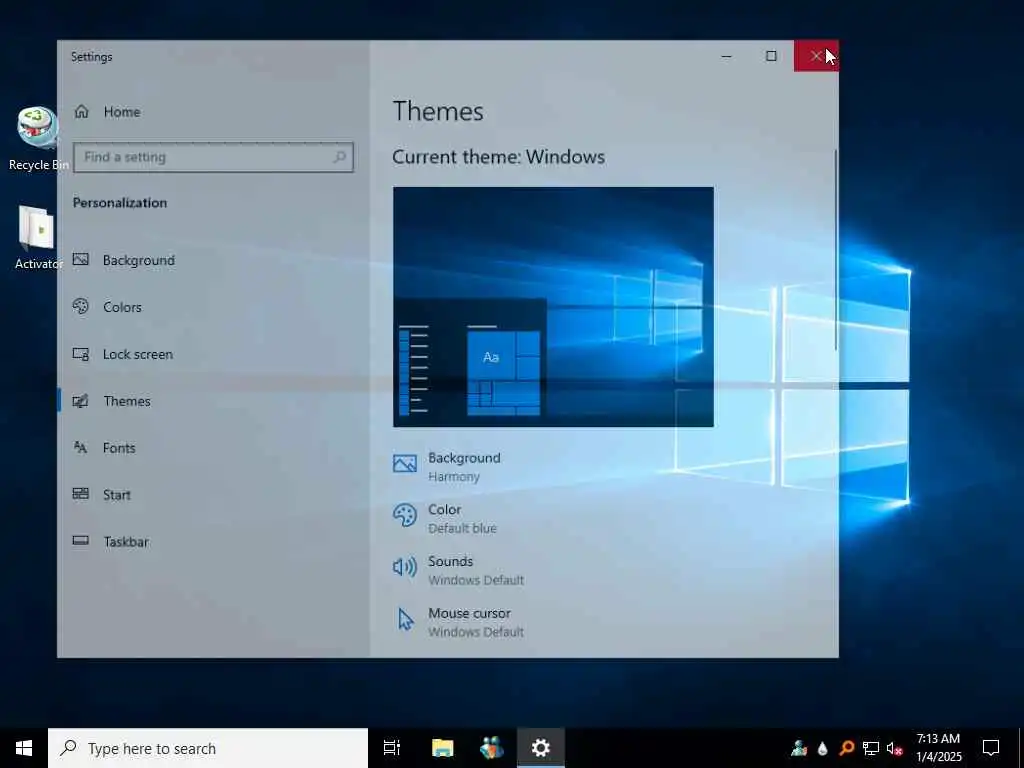Viewport: 1024px width, 768px height.
Task: Click the current theme preview image
Action: [x=553, y=307]
